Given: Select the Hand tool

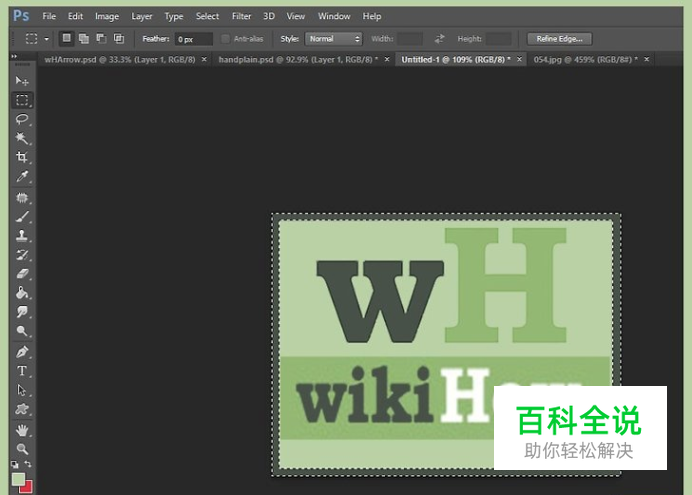Looking at the screenshot, I should point(22,430).
